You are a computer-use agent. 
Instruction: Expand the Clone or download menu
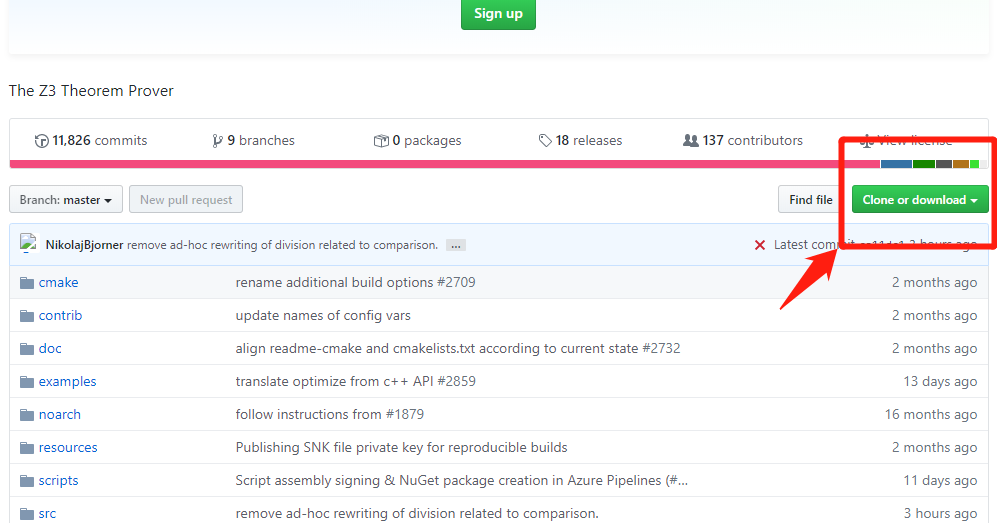click(919, 200)
